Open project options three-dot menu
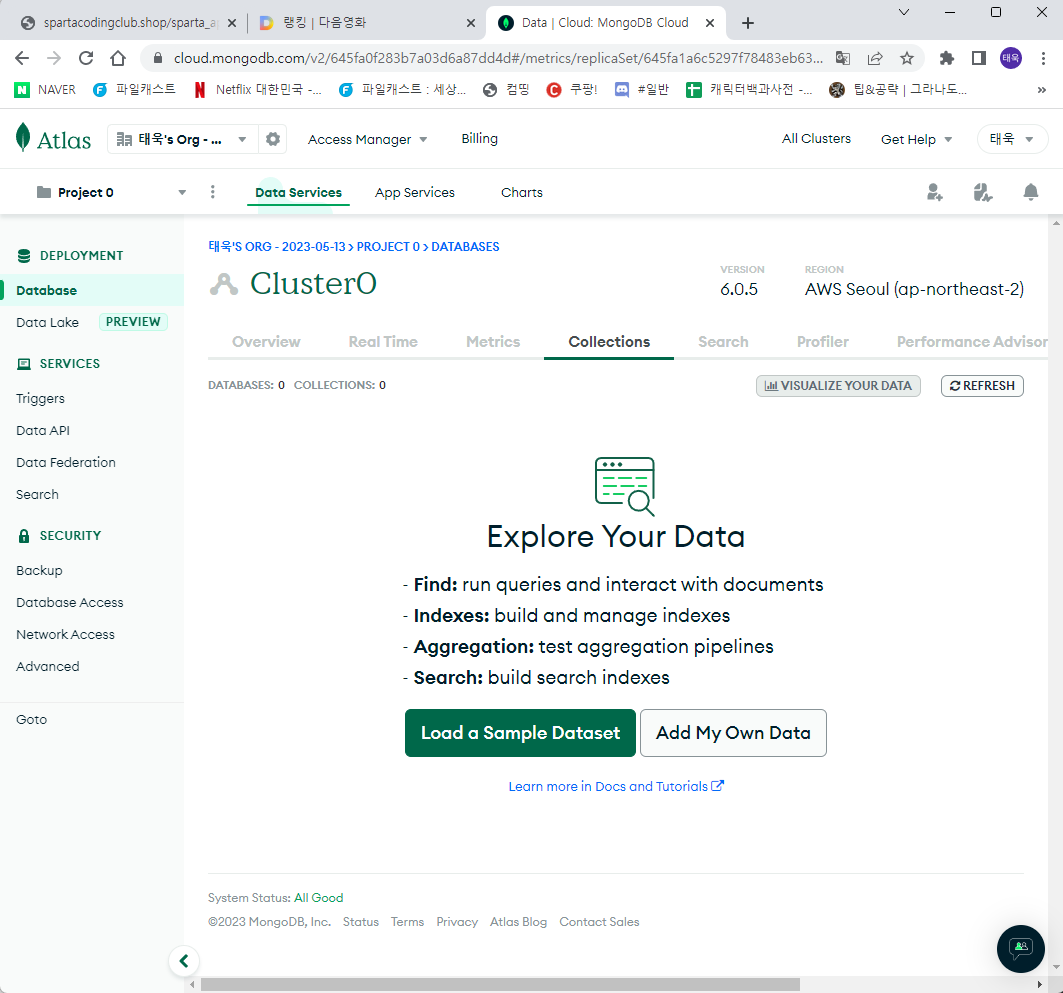The image size is (1063, 993). 213,192
